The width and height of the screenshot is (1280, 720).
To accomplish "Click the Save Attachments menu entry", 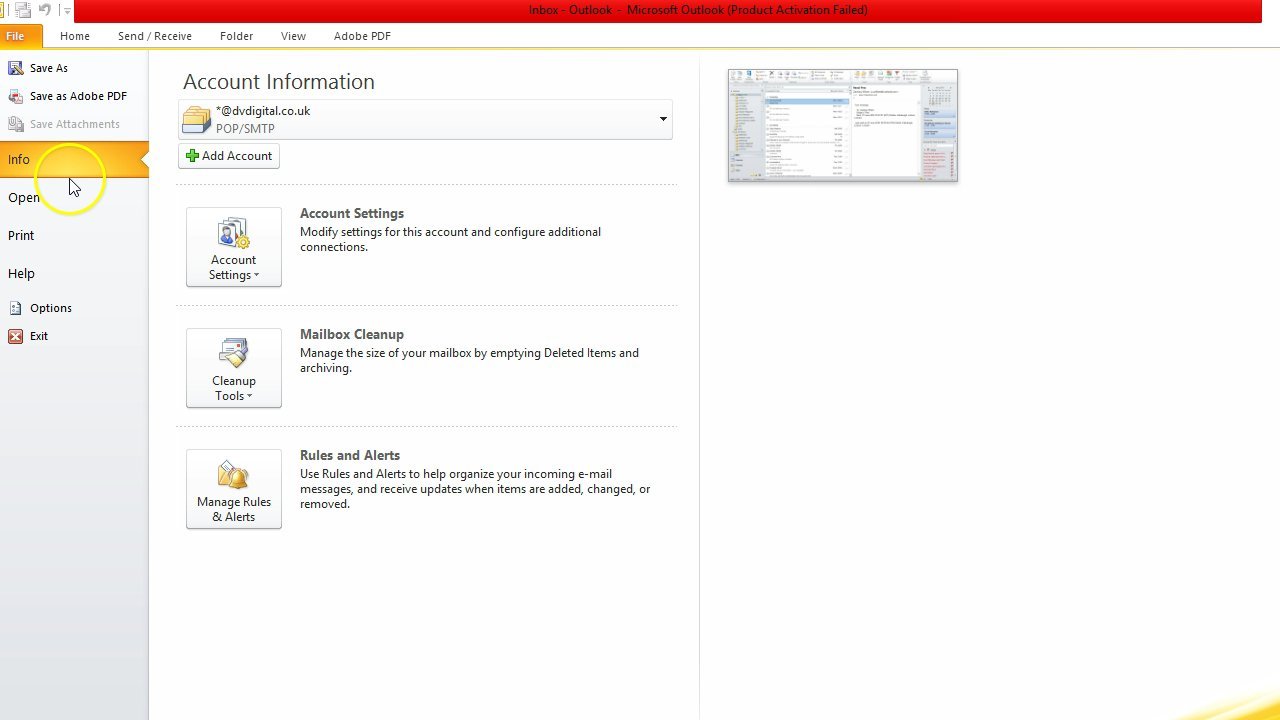I will point(75,124).
